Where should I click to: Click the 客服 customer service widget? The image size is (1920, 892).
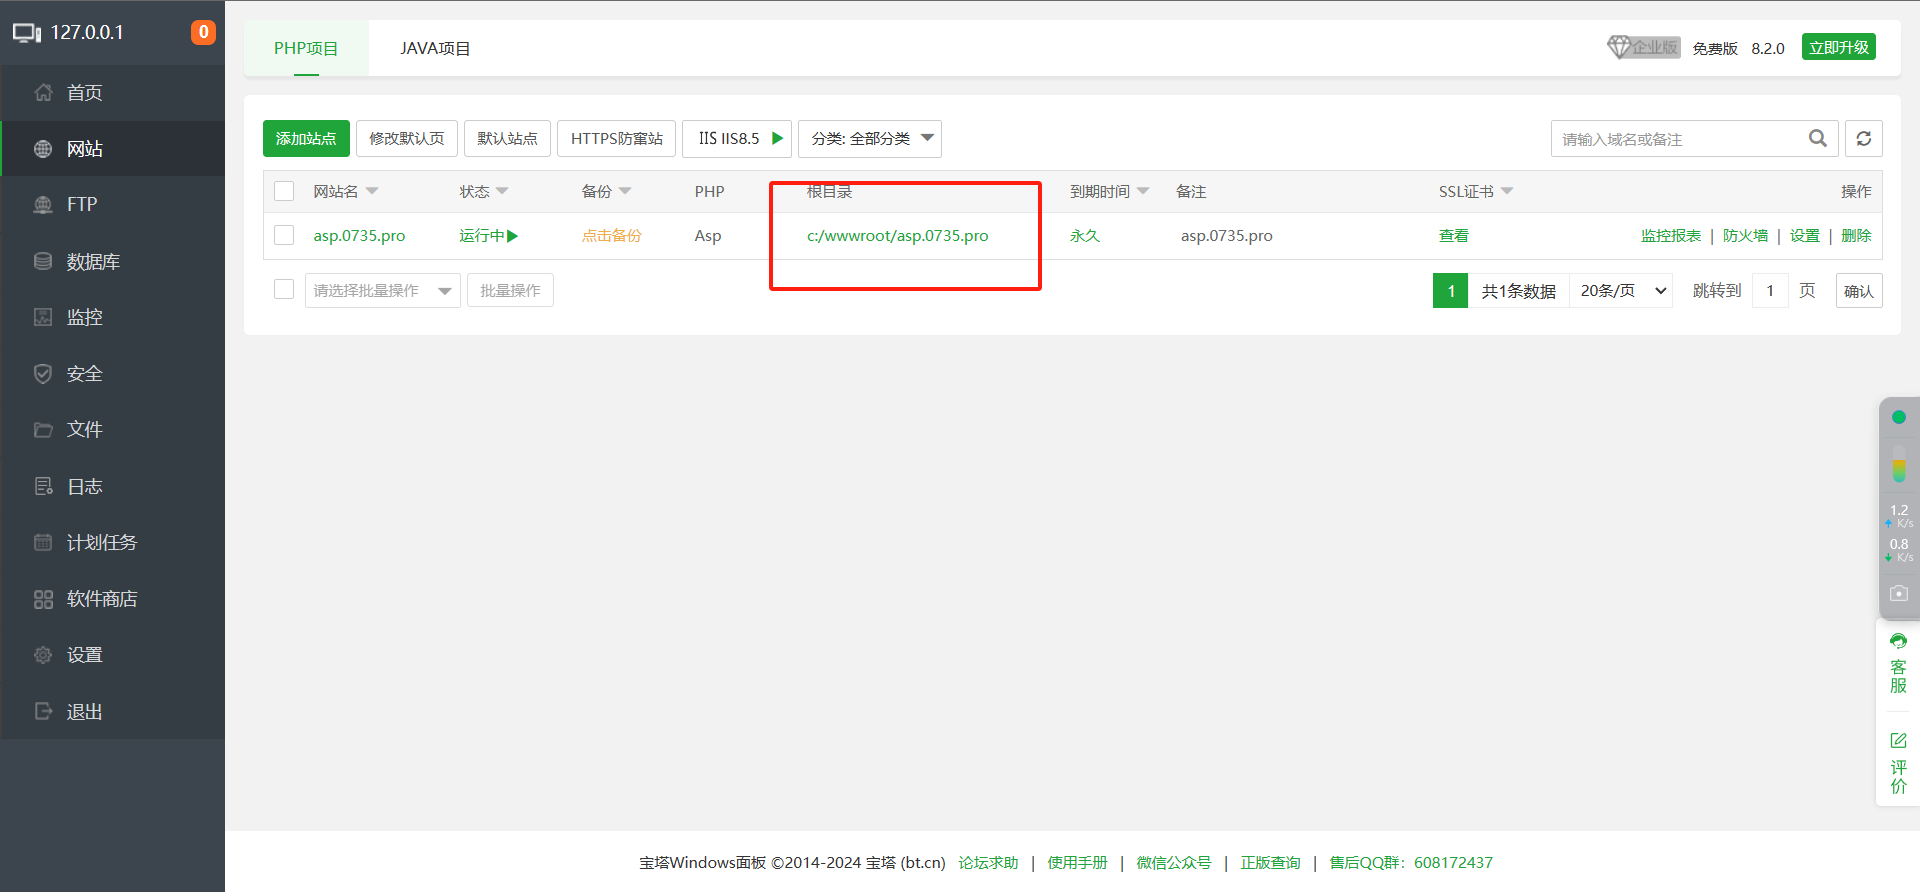coord(1898,664)
